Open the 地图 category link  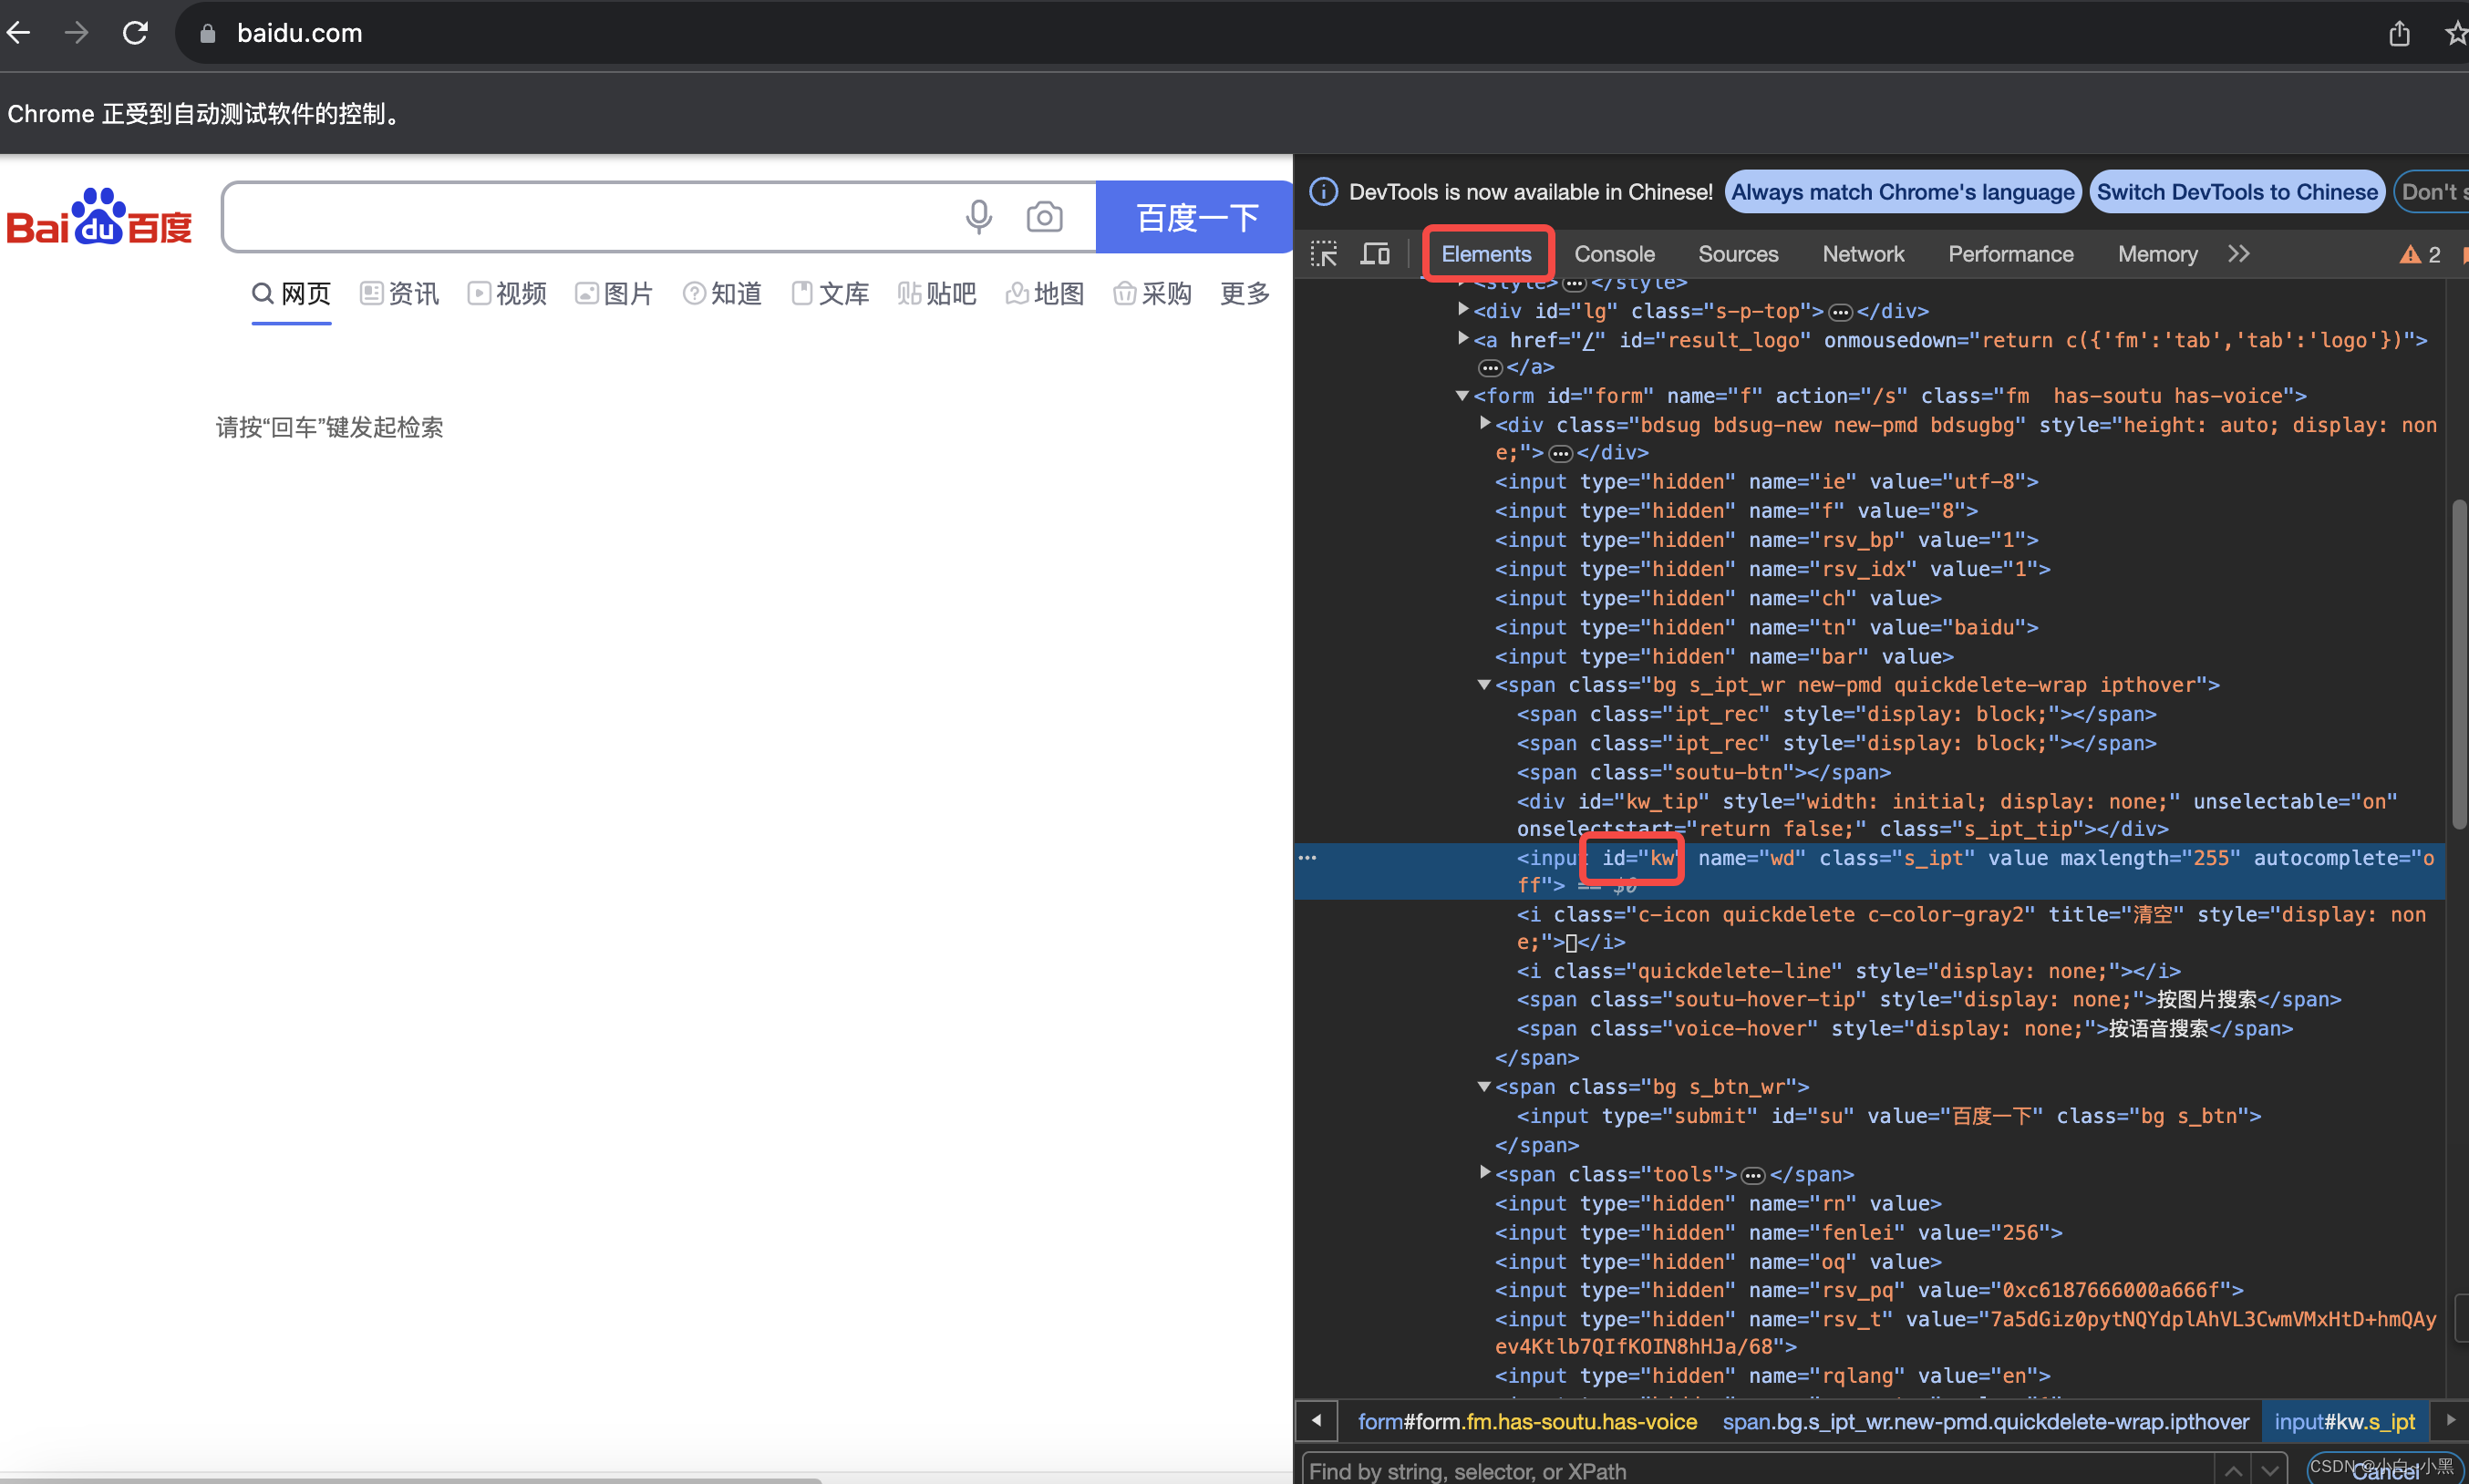click(1045, 294)
